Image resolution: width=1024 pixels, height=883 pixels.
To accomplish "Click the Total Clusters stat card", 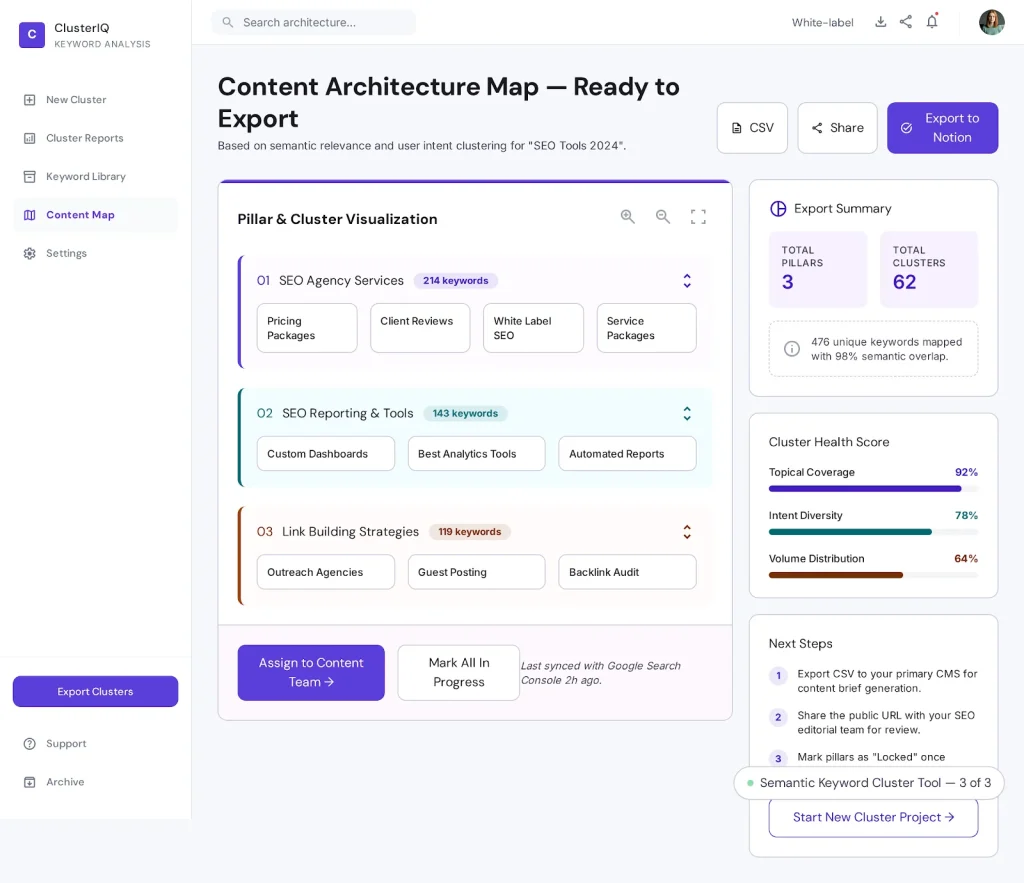I will tap(929, 269).
